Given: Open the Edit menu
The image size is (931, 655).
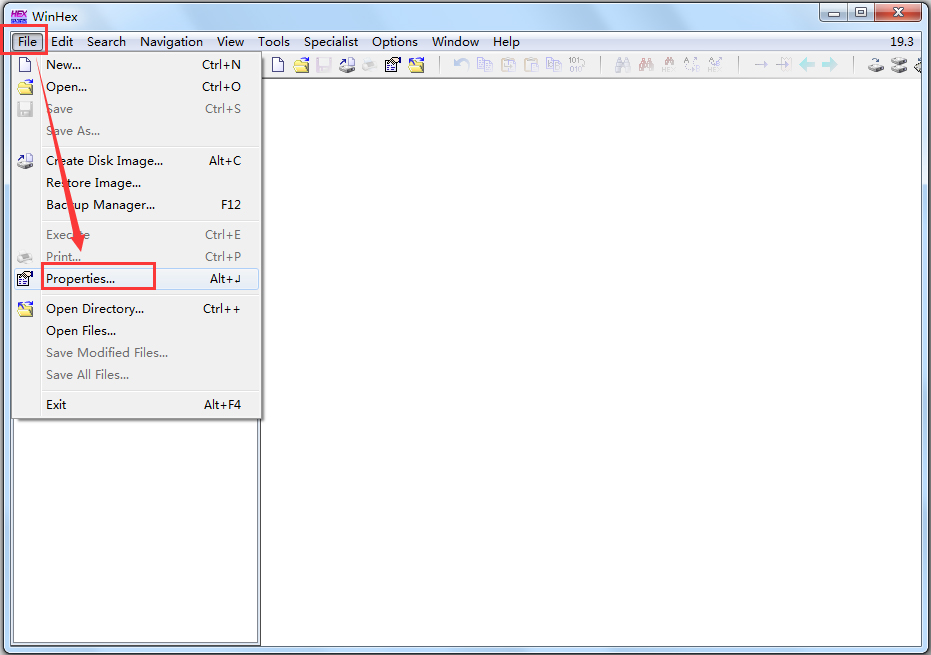Looking at the screenshot, I should pos(62,42).
